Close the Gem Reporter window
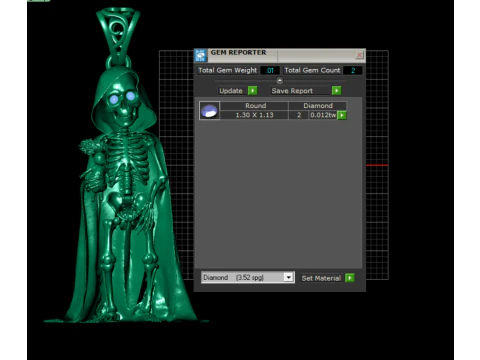 pos(359,55)
